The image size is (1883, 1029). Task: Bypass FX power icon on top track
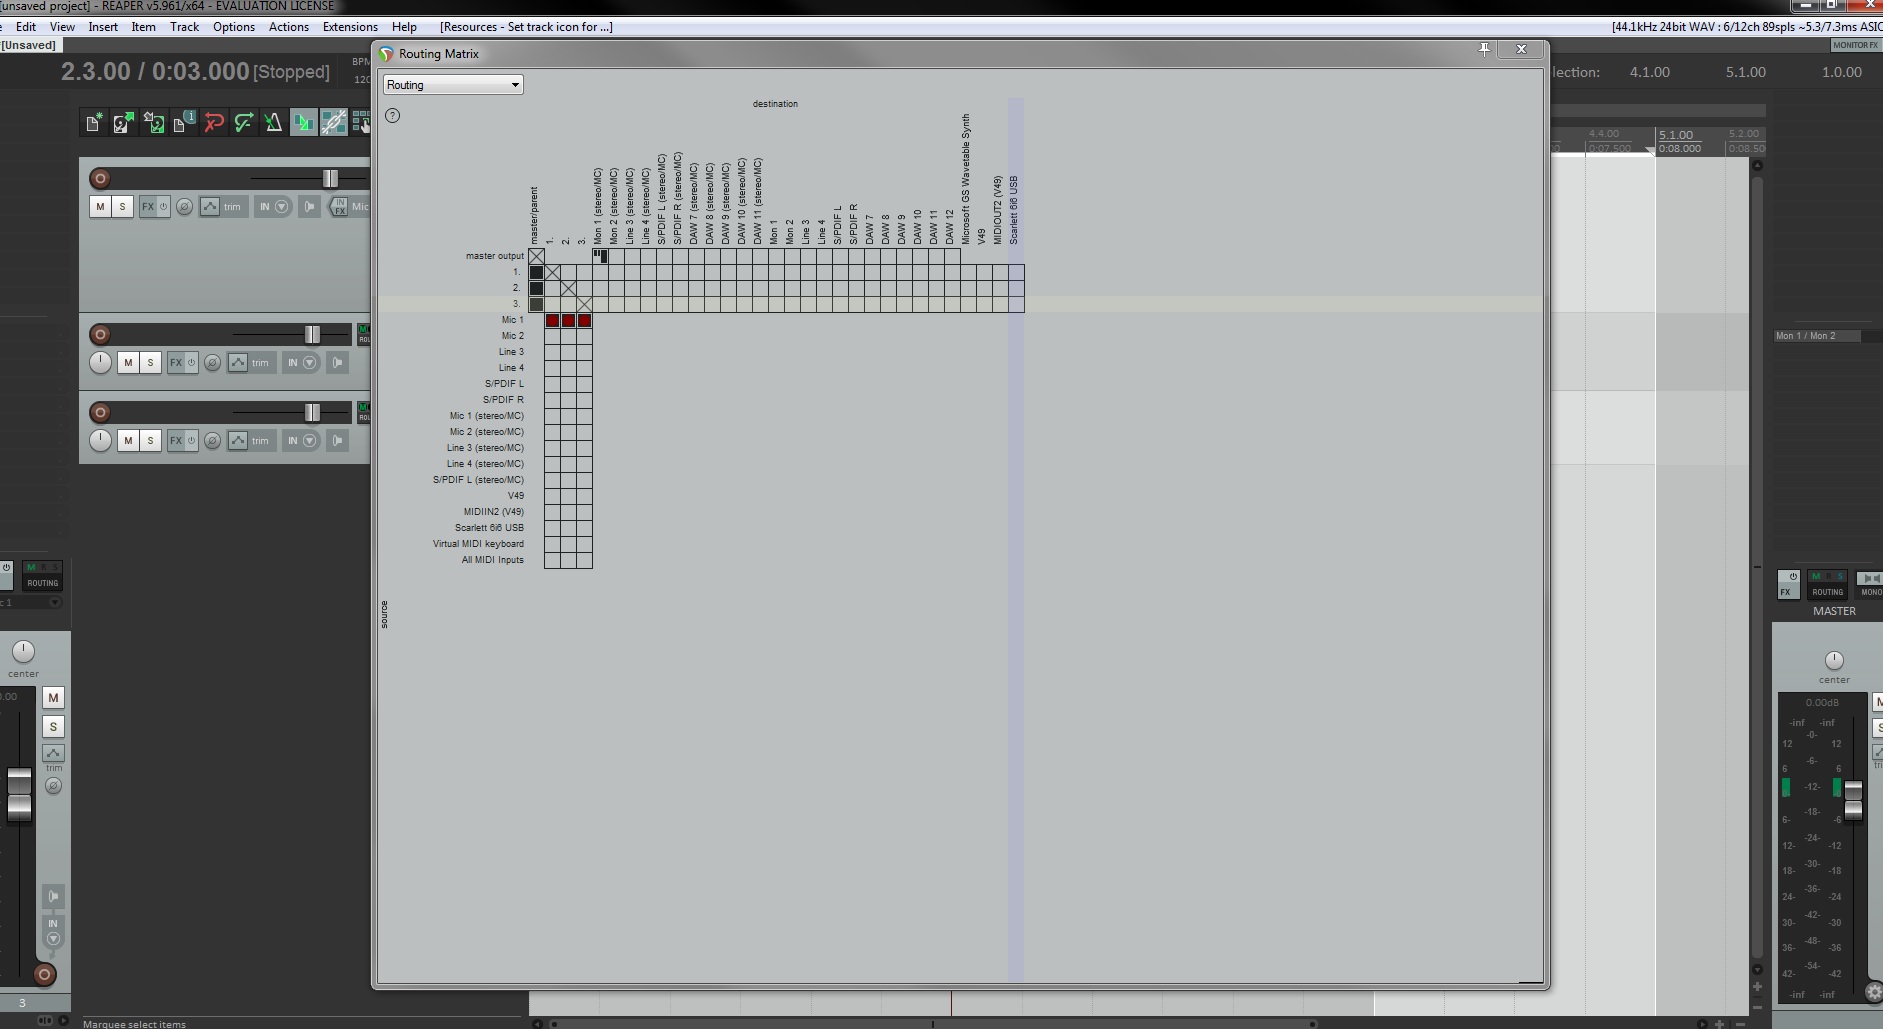[164, 207]
